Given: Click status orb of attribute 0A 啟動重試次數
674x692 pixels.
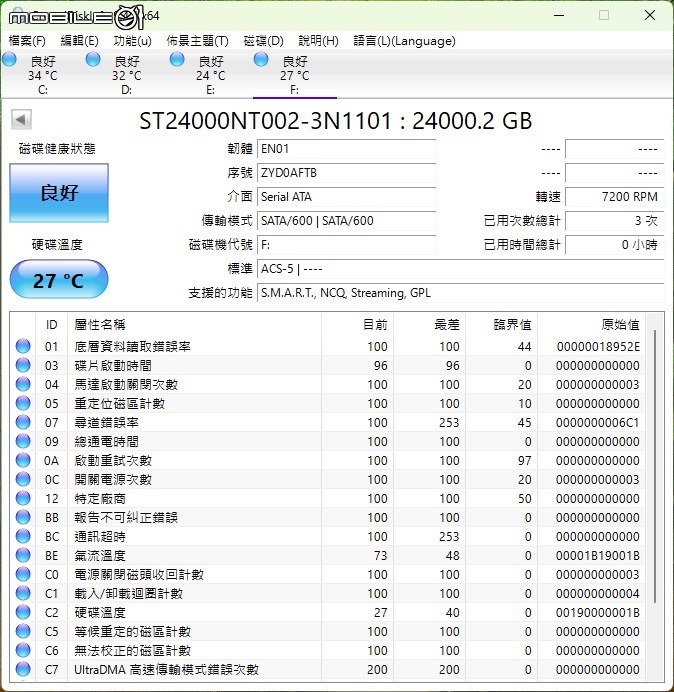Looking at the screenshot, I should click(x=23, y=460).
